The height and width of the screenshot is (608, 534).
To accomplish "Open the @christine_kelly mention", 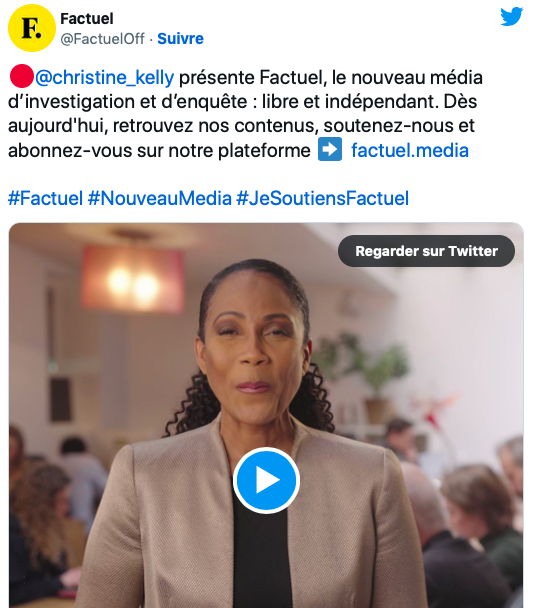I will 105,77.
